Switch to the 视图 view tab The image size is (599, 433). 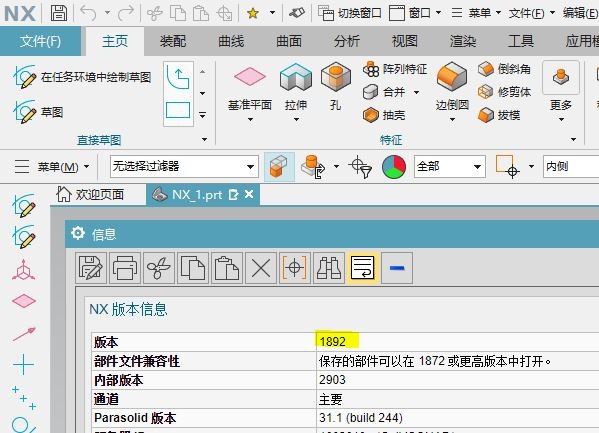point(405,41)
